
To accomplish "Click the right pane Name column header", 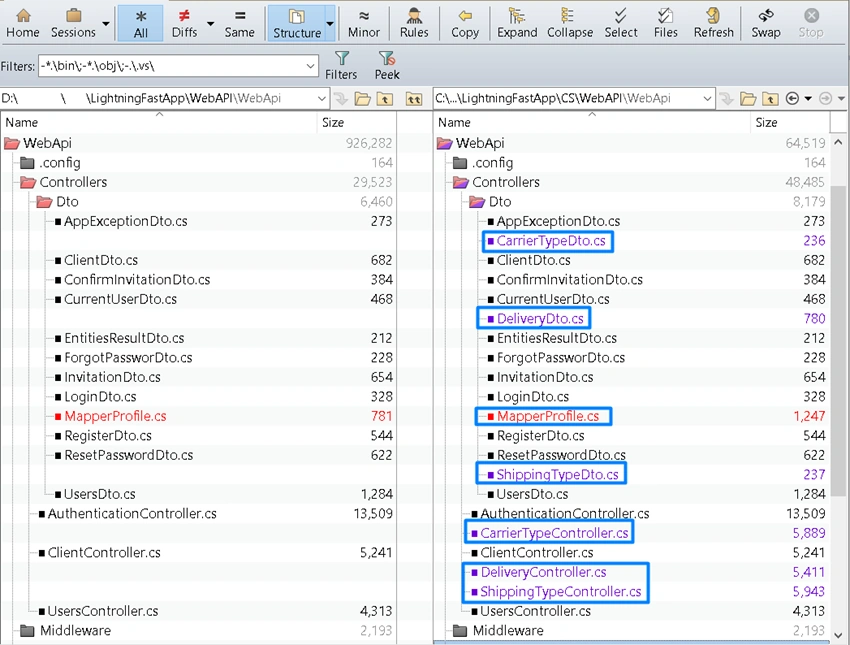I will (x=592, y=122).
